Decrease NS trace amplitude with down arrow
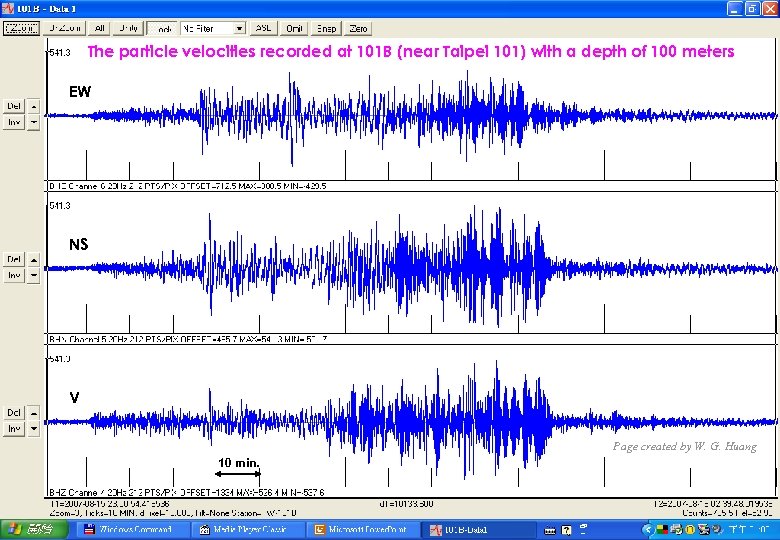The width and height of the screenshot is (780, 540). [33, 275]
